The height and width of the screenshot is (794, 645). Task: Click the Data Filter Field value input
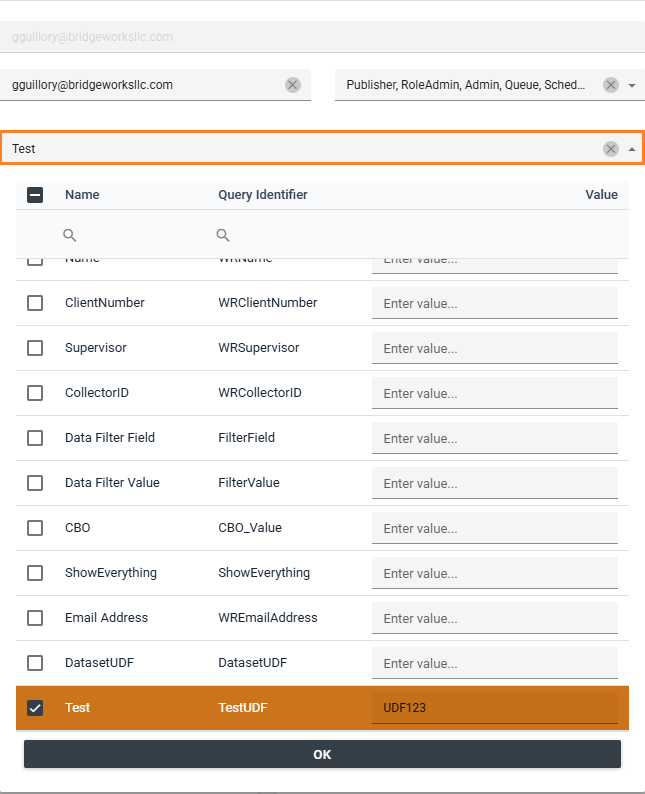pos(495,438)
